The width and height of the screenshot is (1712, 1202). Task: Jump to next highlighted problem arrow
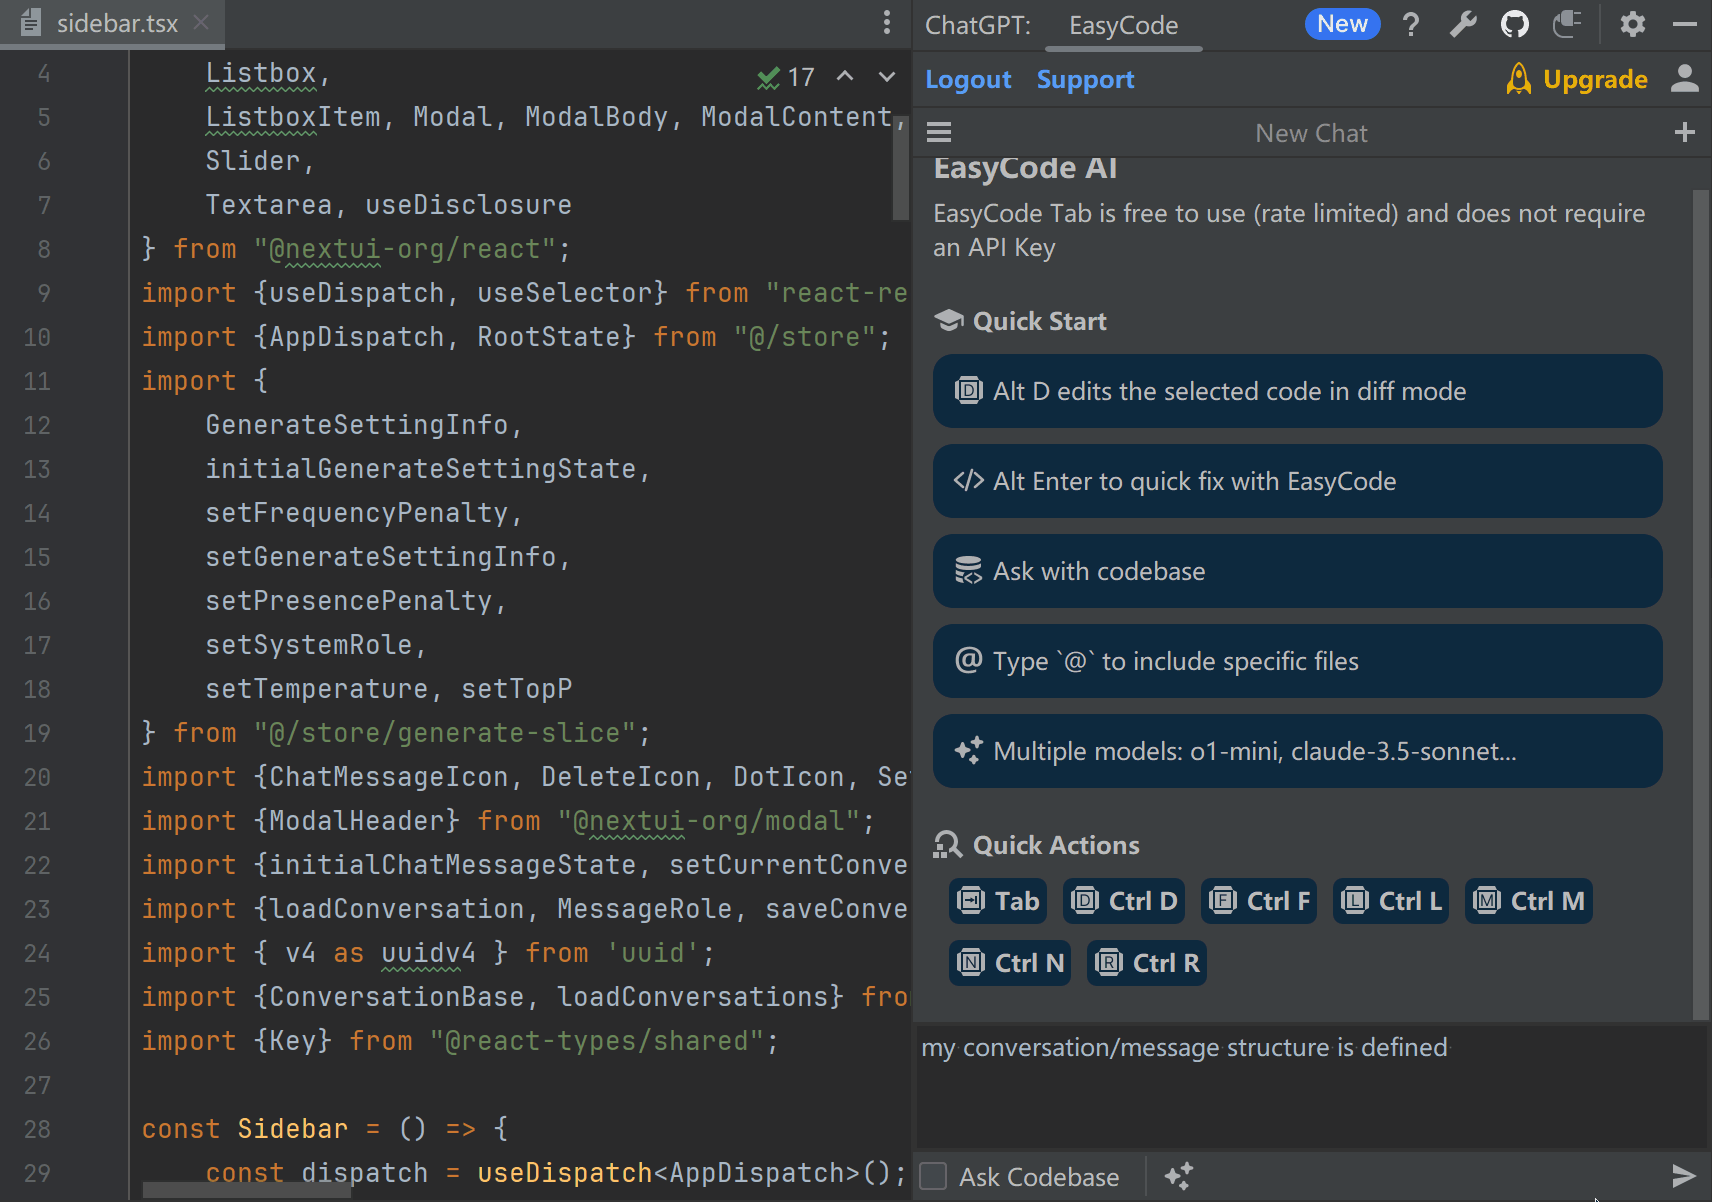pos(886,77)
